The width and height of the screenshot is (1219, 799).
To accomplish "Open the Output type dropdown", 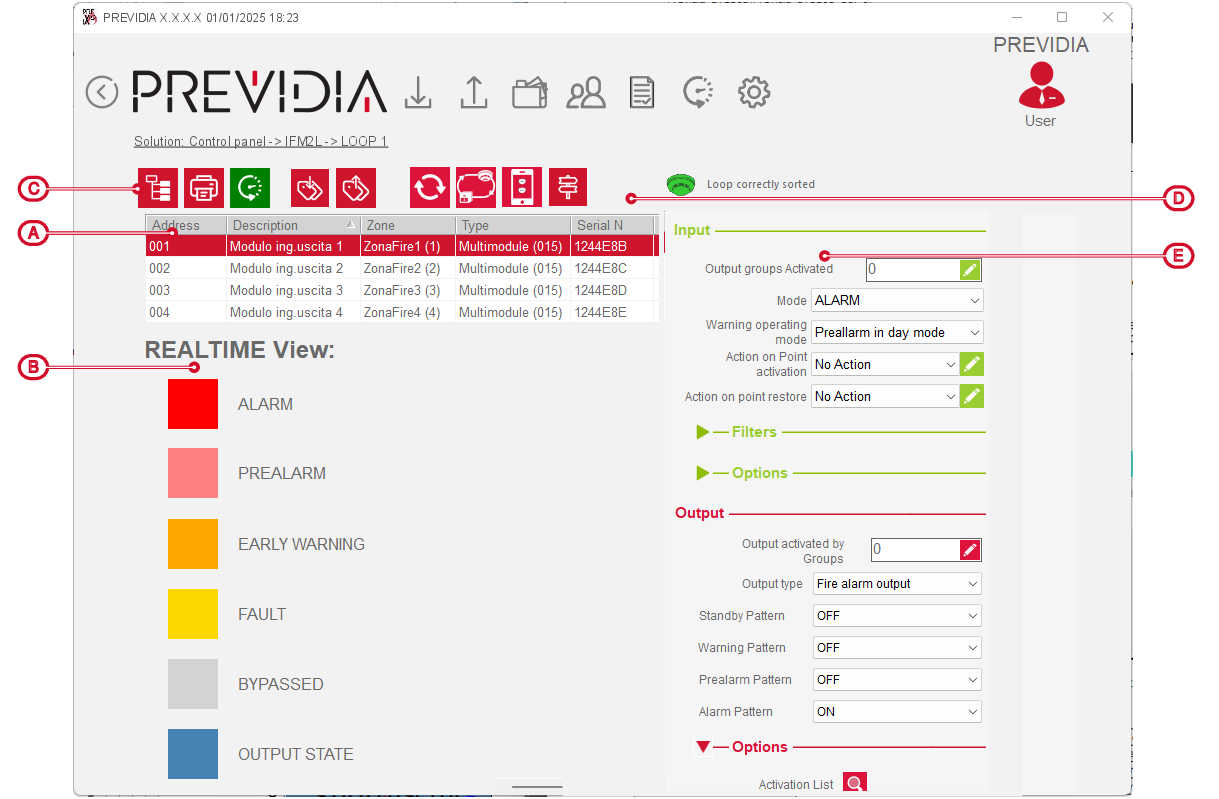I will [897, 584].
